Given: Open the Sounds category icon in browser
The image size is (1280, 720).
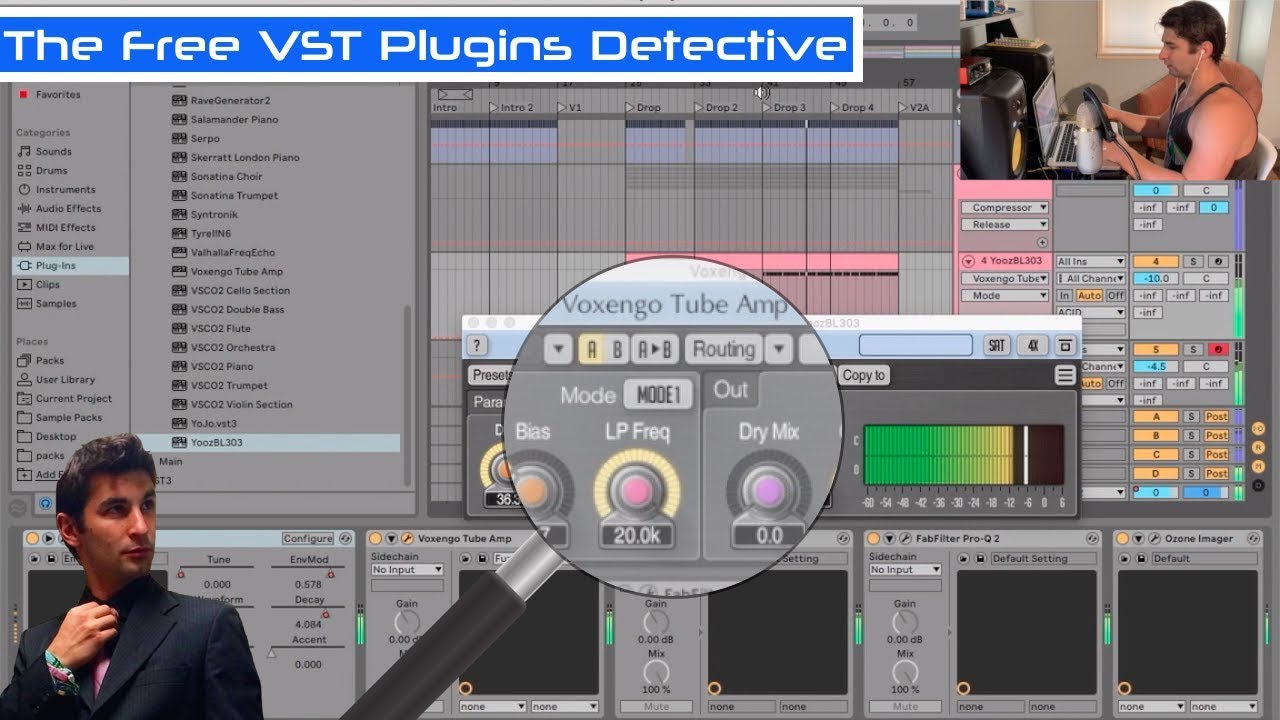Looking at the screenshot, I should (25, 152).
